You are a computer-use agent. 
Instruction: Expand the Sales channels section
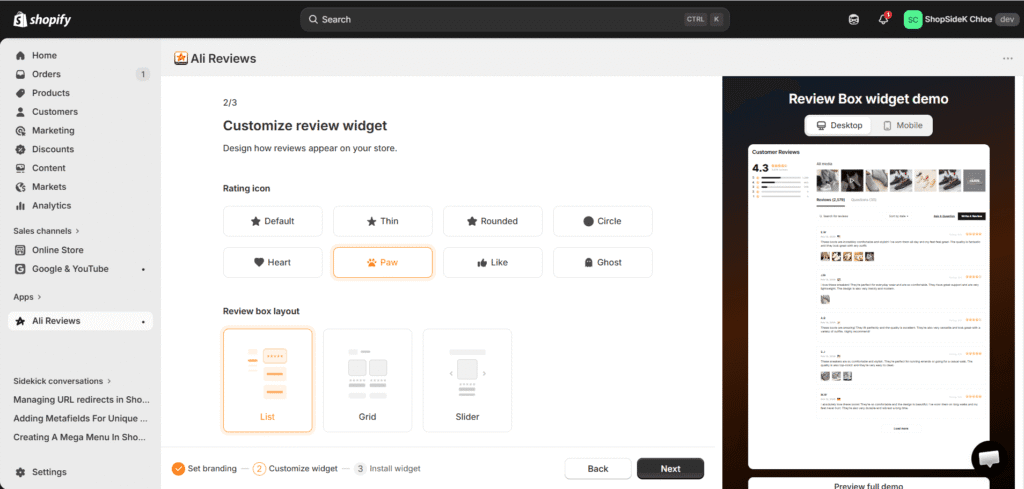coord(46,230)
